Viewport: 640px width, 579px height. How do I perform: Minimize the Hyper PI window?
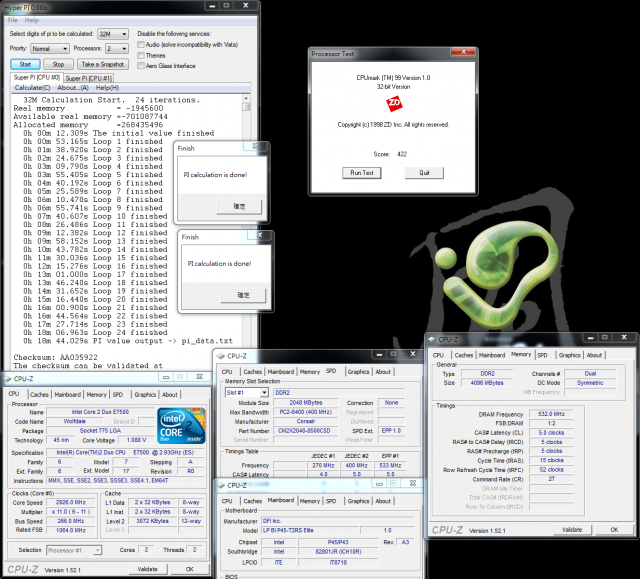click(212, 6)
